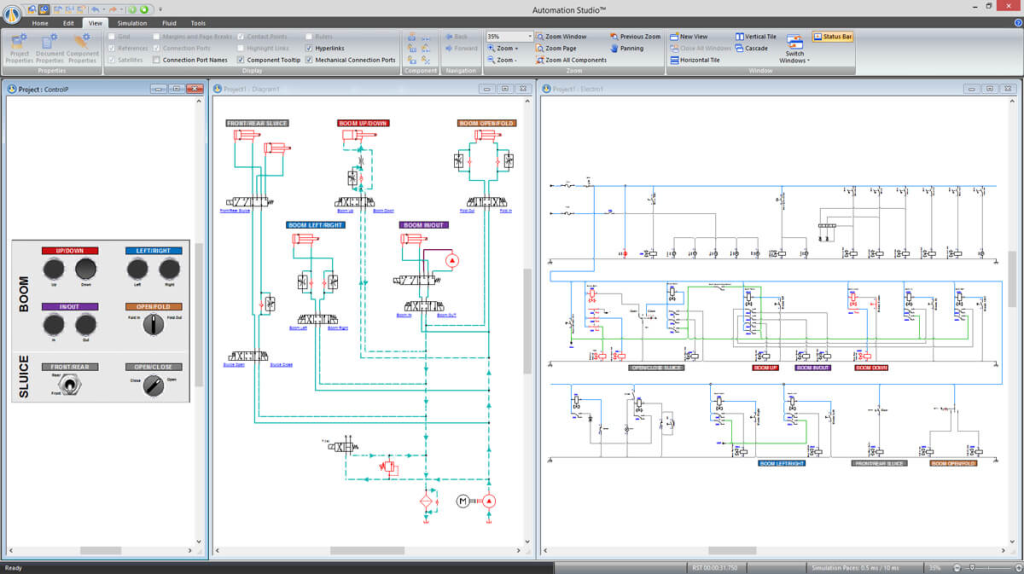Toggle Component Tooltip checkbox
The height and width of the screenshot is (574, 1024).
point(240,60)
